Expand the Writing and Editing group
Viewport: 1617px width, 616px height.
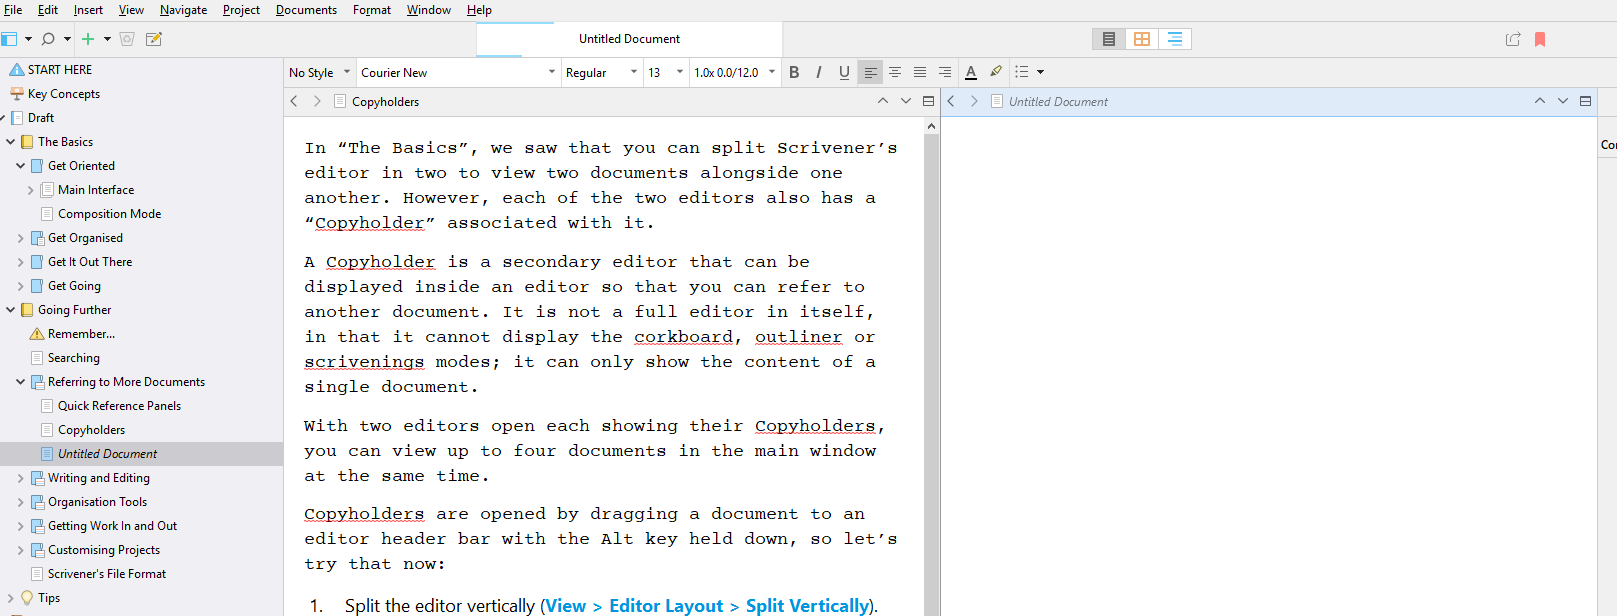[x=21, y=478]
